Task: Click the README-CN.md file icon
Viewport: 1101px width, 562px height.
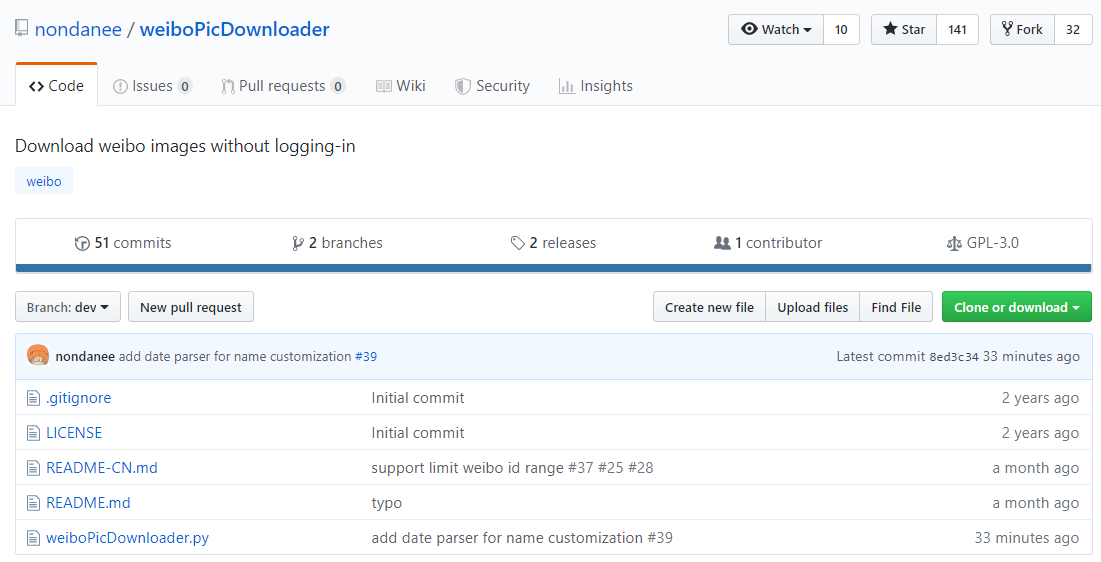Action: click(33, 468)
